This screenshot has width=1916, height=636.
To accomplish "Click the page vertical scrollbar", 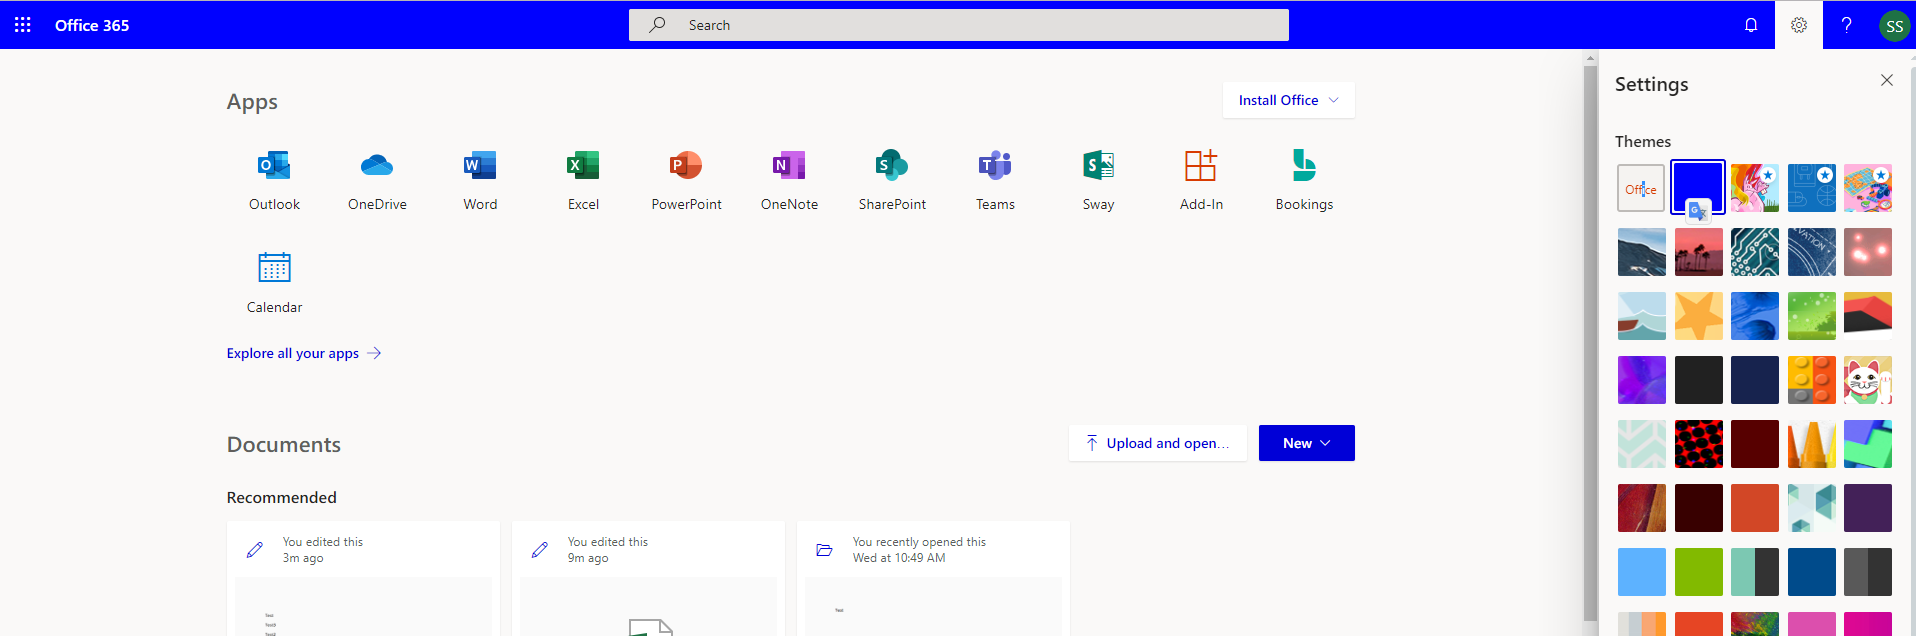I will (1590, 342).
